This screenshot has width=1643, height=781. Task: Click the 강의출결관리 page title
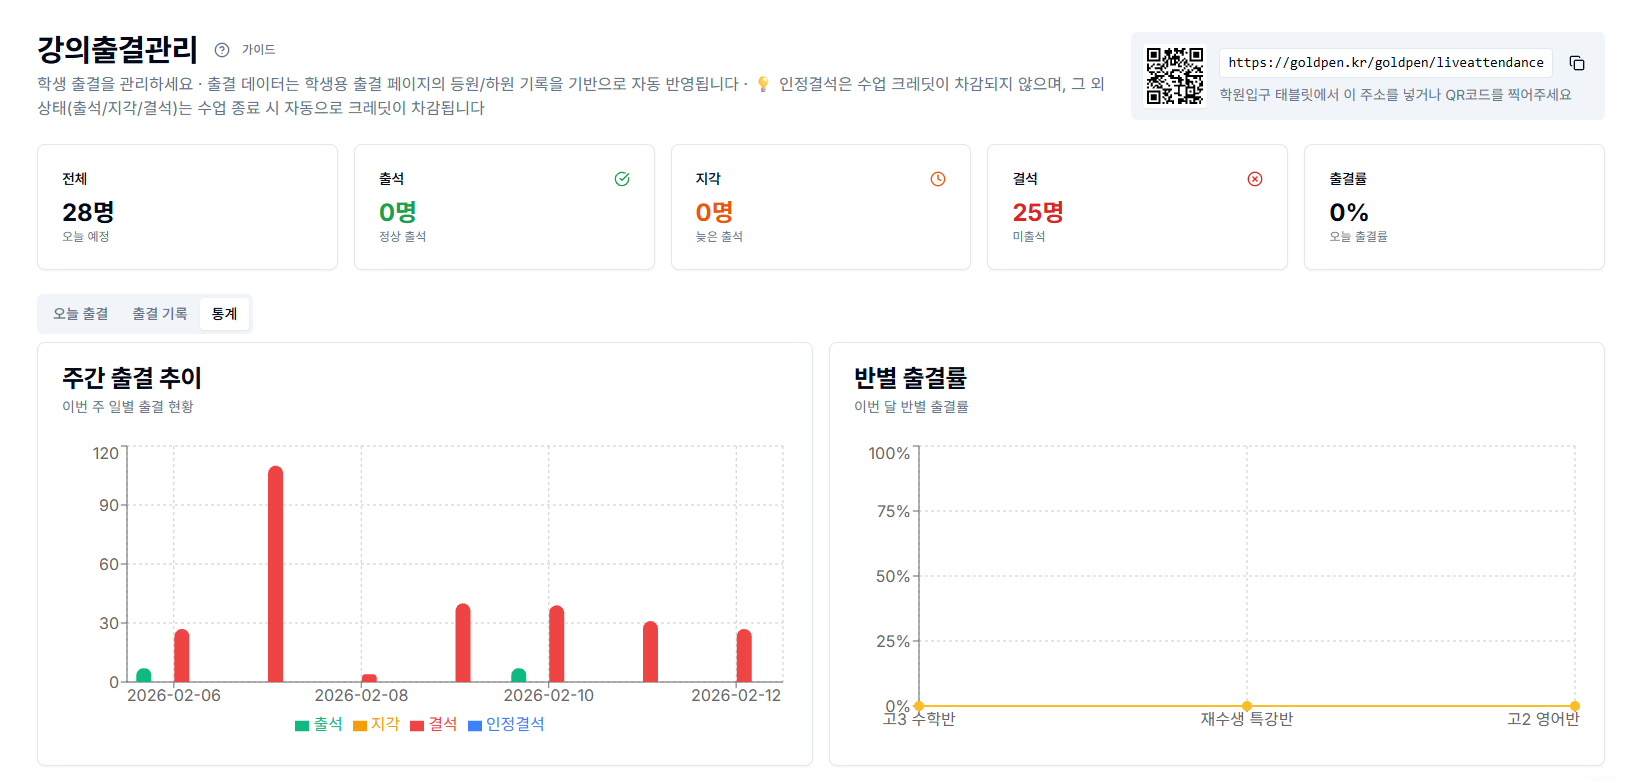(x=117, y=49)
